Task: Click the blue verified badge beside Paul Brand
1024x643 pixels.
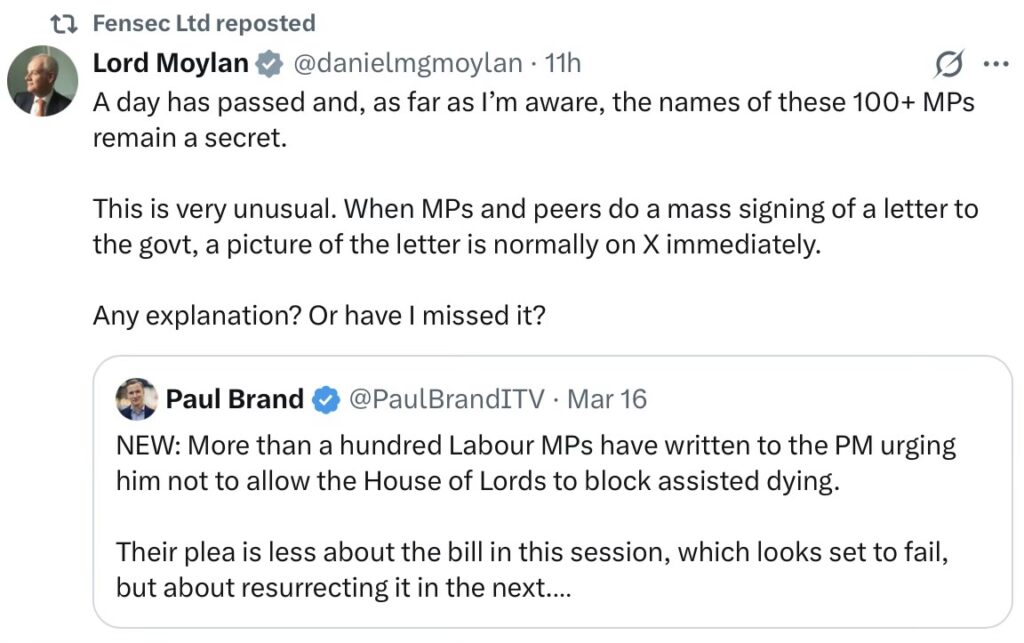Action: click(323, 400)
